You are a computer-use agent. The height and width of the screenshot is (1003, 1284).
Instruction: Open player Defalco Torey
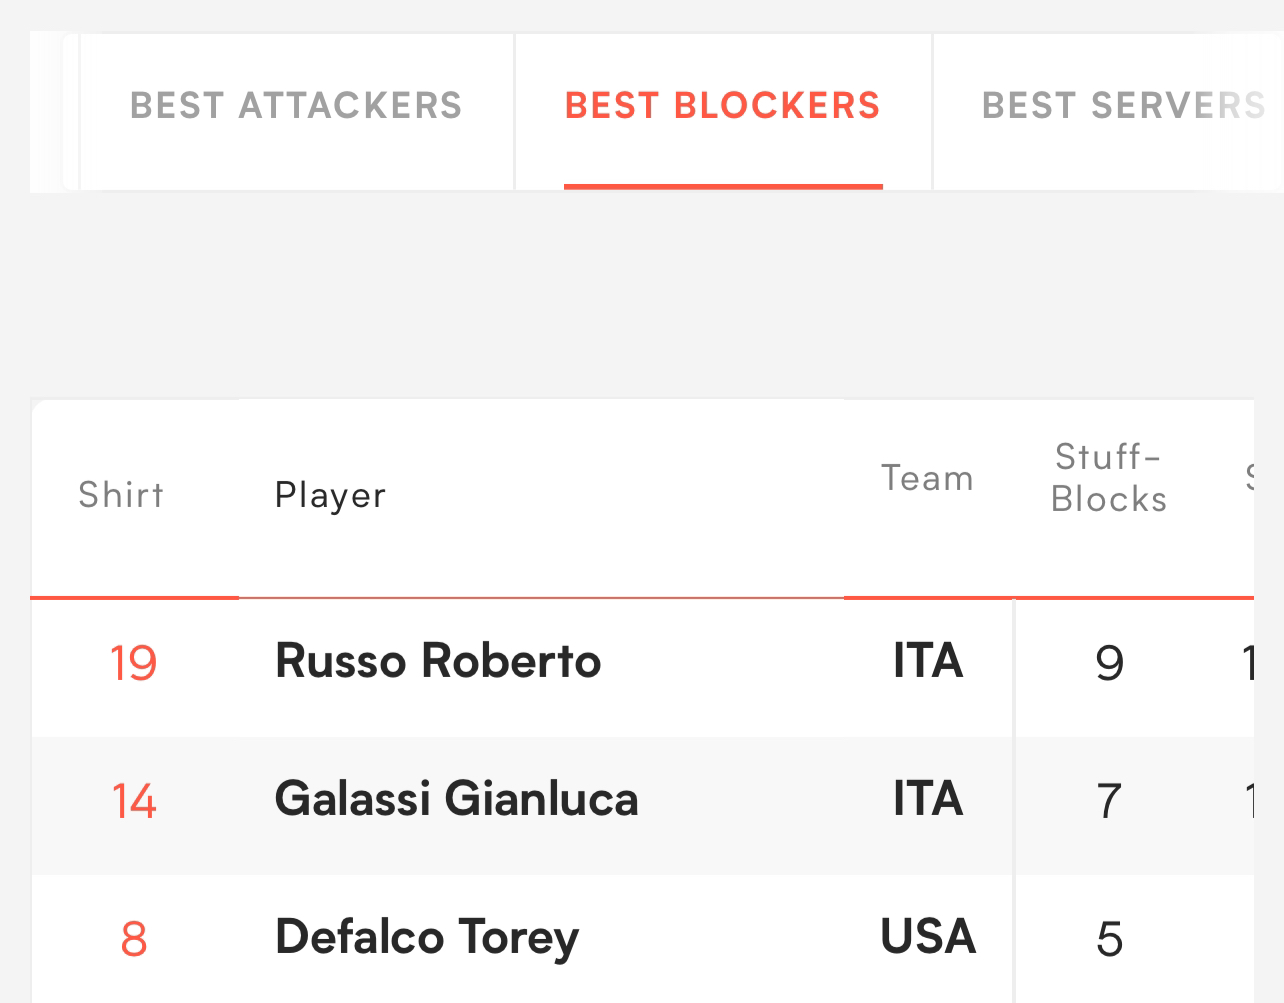pyautogui.click(x=427, y=938)
